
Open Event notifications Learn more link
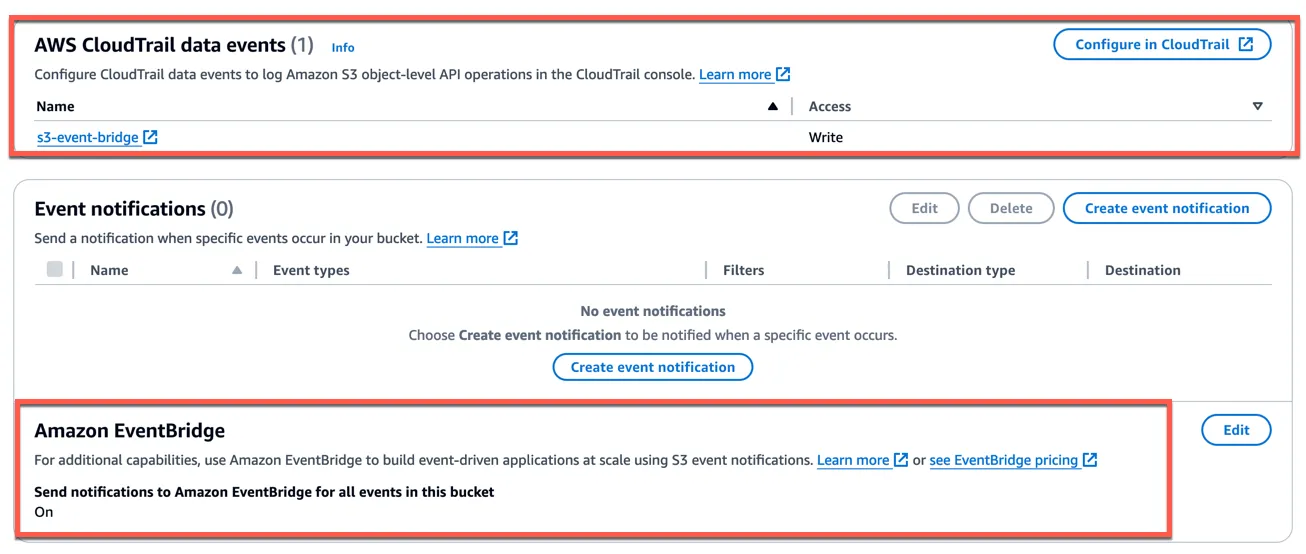(x=462, y=238)
